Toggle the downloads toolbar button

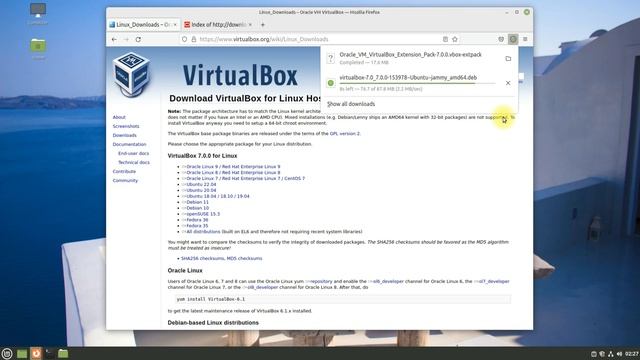point(513,39)
